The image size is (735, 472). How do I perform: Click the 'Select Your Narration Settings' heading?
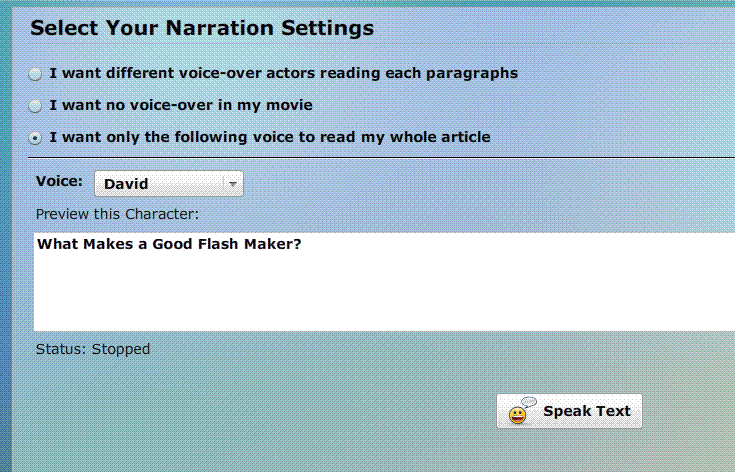[x=202, y=28]
